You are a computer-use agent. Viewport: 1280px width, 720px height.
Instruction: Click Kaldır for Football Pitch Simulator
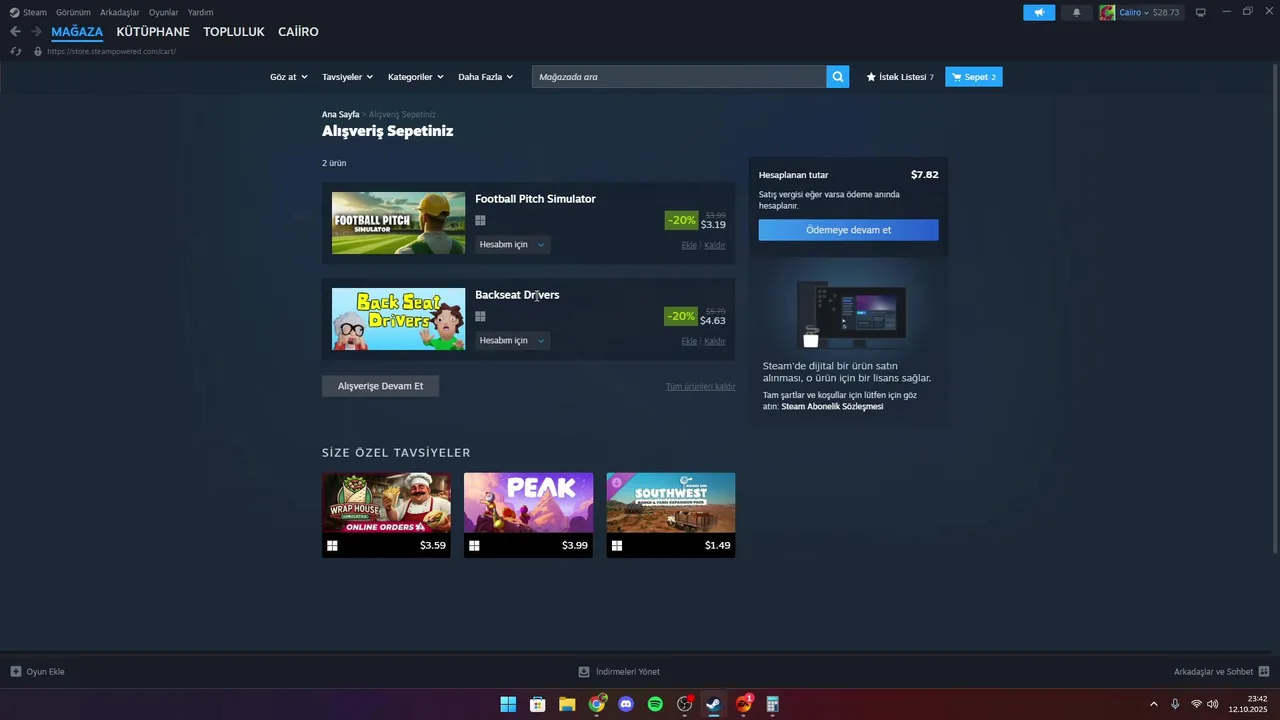[715, 245]
